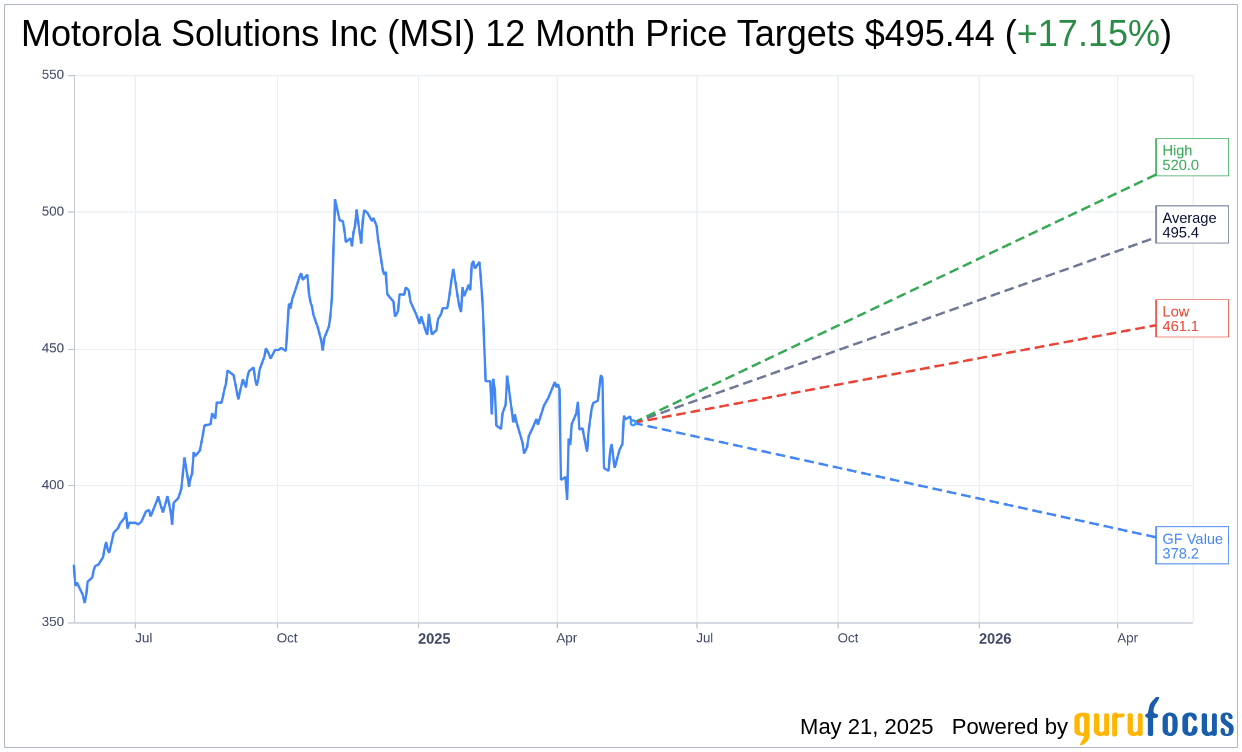The image size is (1242, 752).
Task: Click the Powered by text
Action: click(x=1010, y=727)
